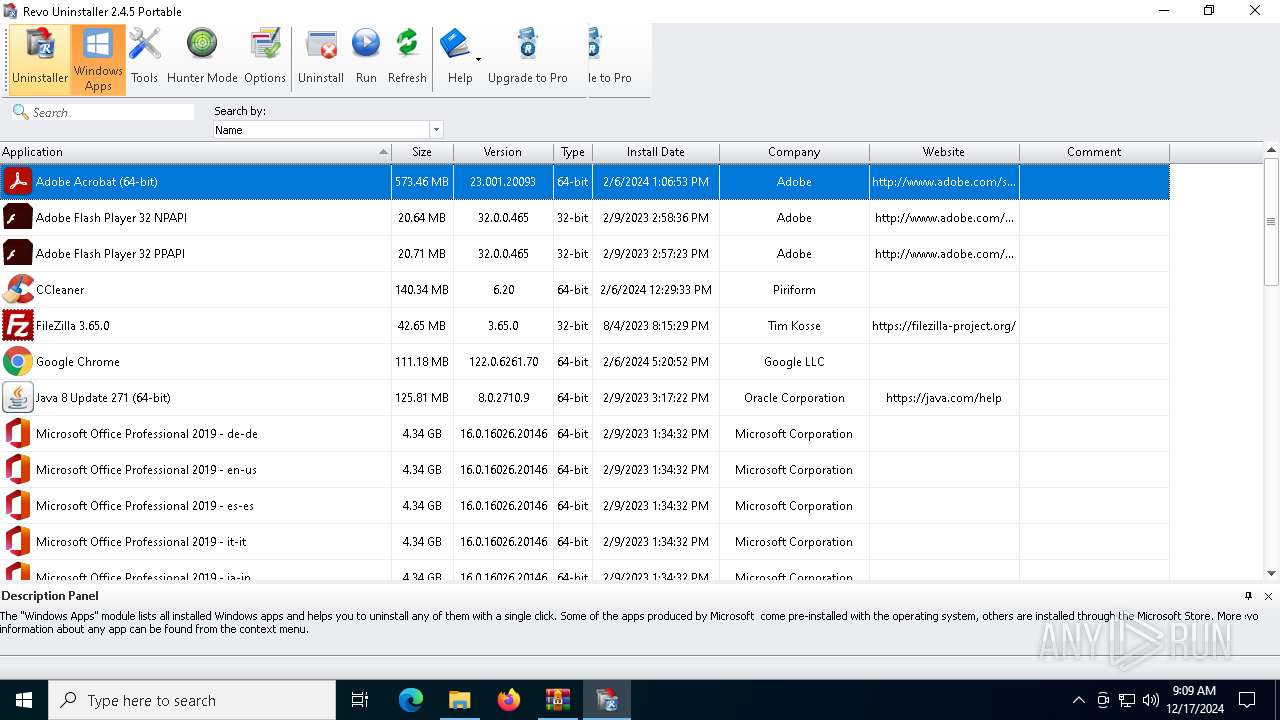Select Adobe Acrobat (64-bit) icon

coord(18,182)
